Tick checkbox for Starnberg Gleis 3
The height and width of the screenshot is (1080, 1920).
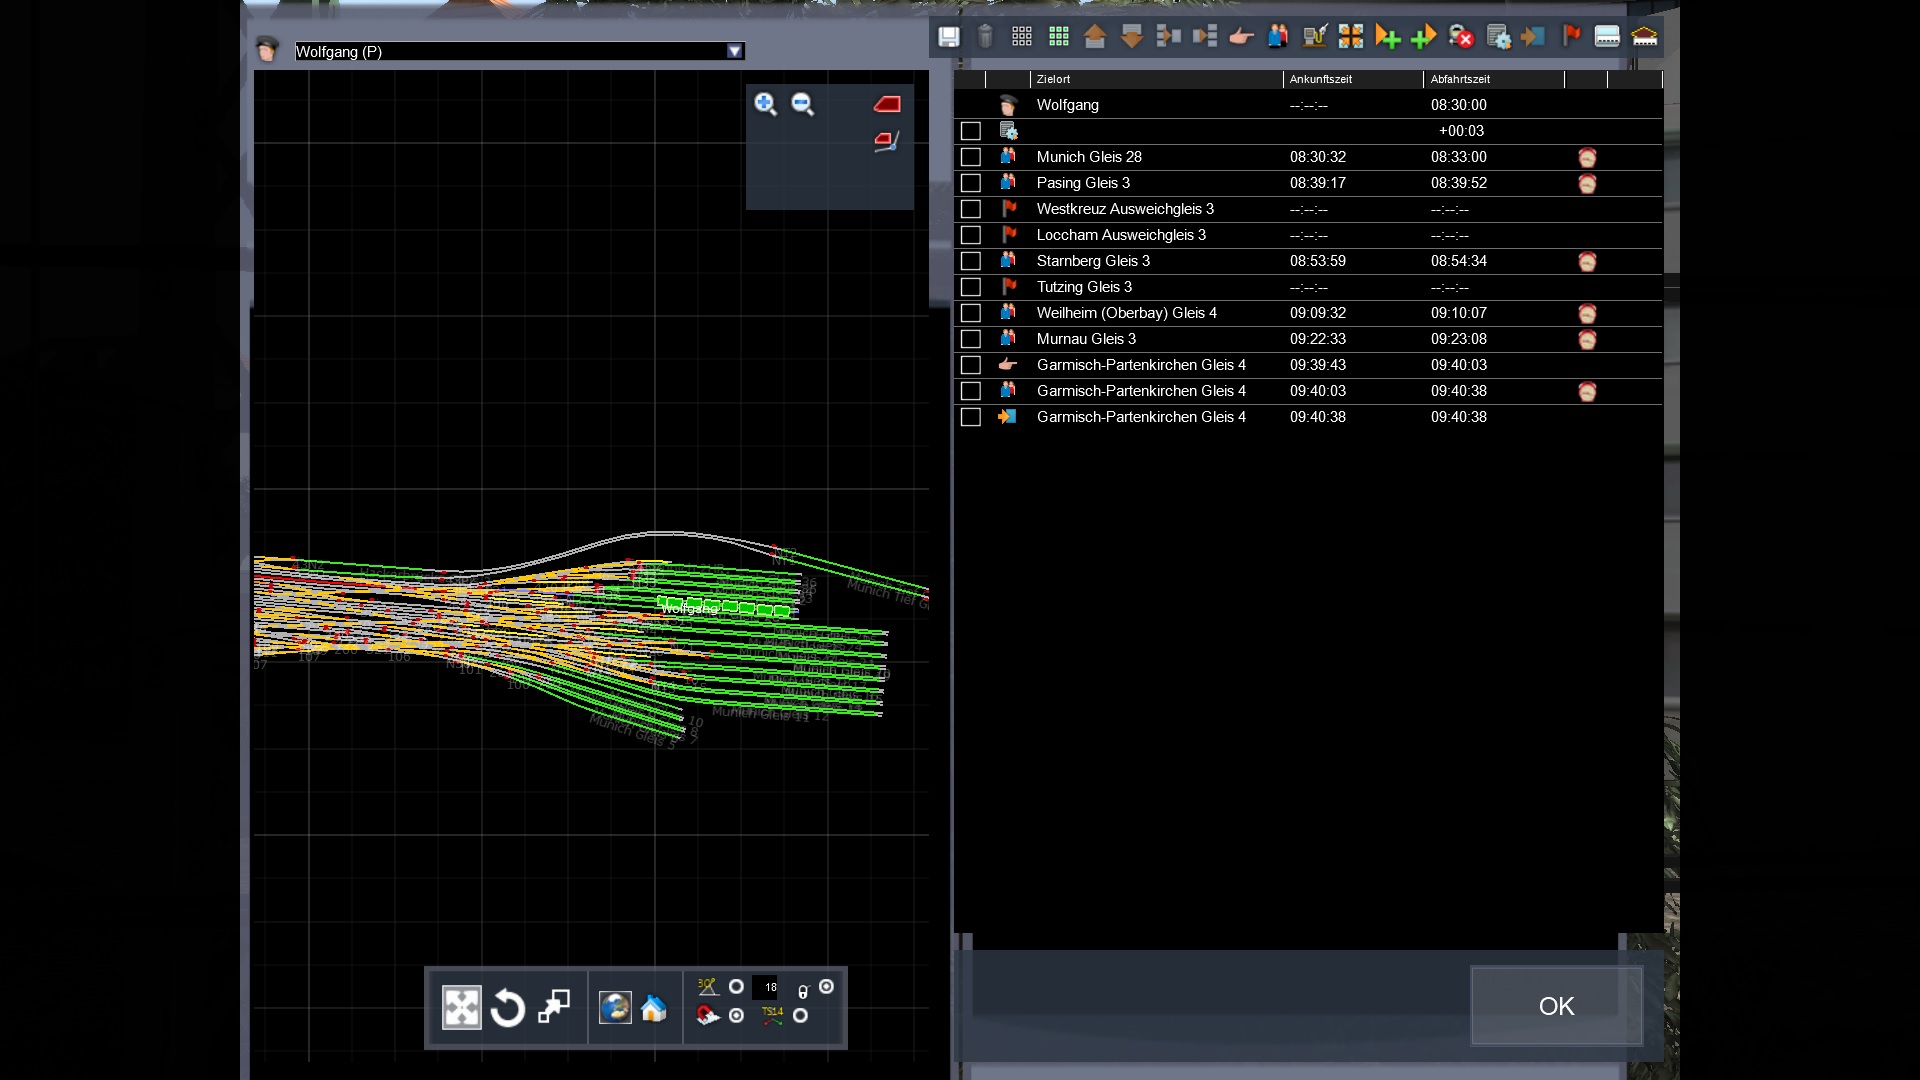[971, 261]
